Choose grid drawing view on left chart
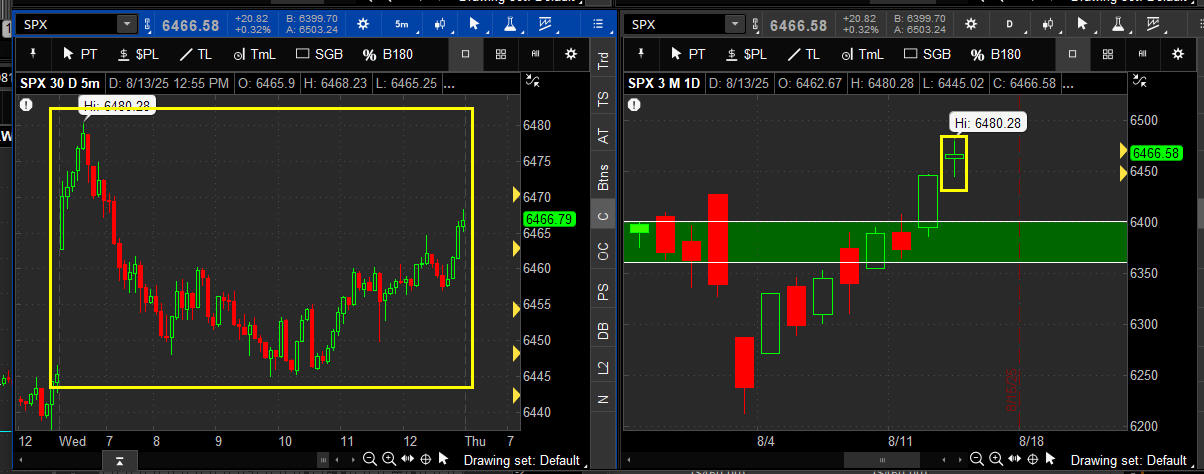Image resolution: width=1204 pixels, height=474 pixels. click(501, 54)
